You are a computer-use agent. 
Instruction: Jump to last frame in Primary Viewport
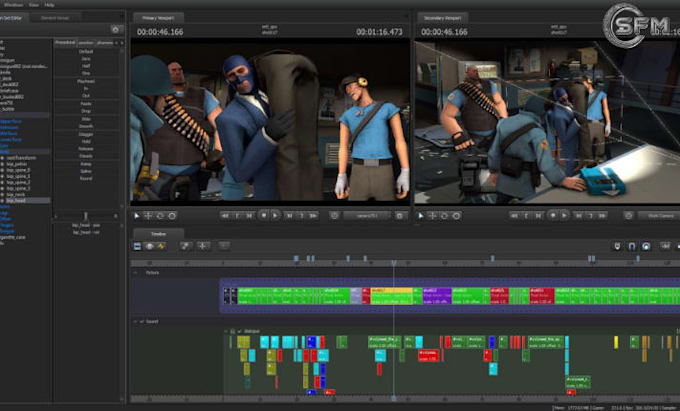tap(313, 215)
